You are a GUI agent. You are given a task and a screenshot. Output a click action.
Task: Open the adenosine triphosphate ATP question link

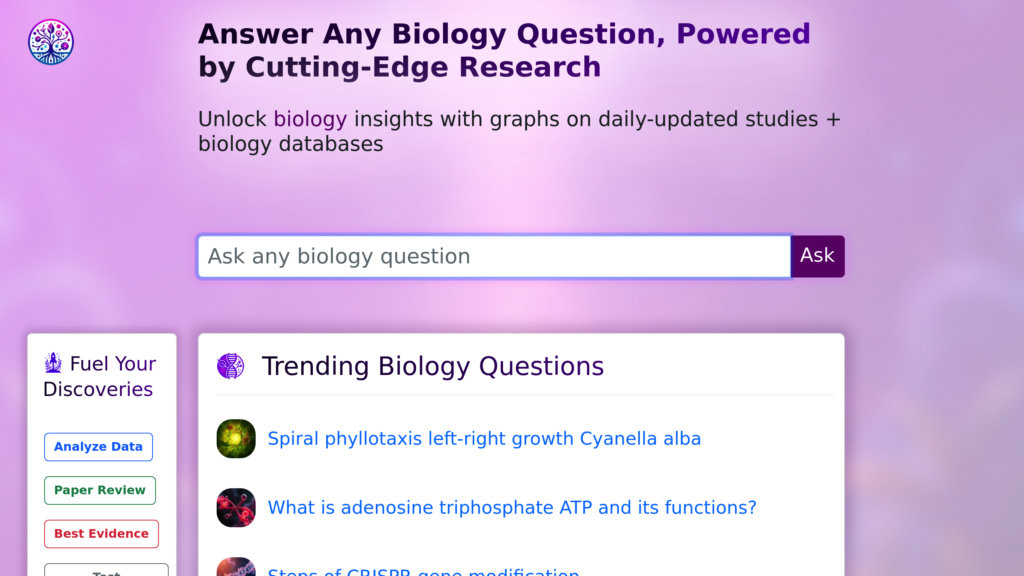512,508
